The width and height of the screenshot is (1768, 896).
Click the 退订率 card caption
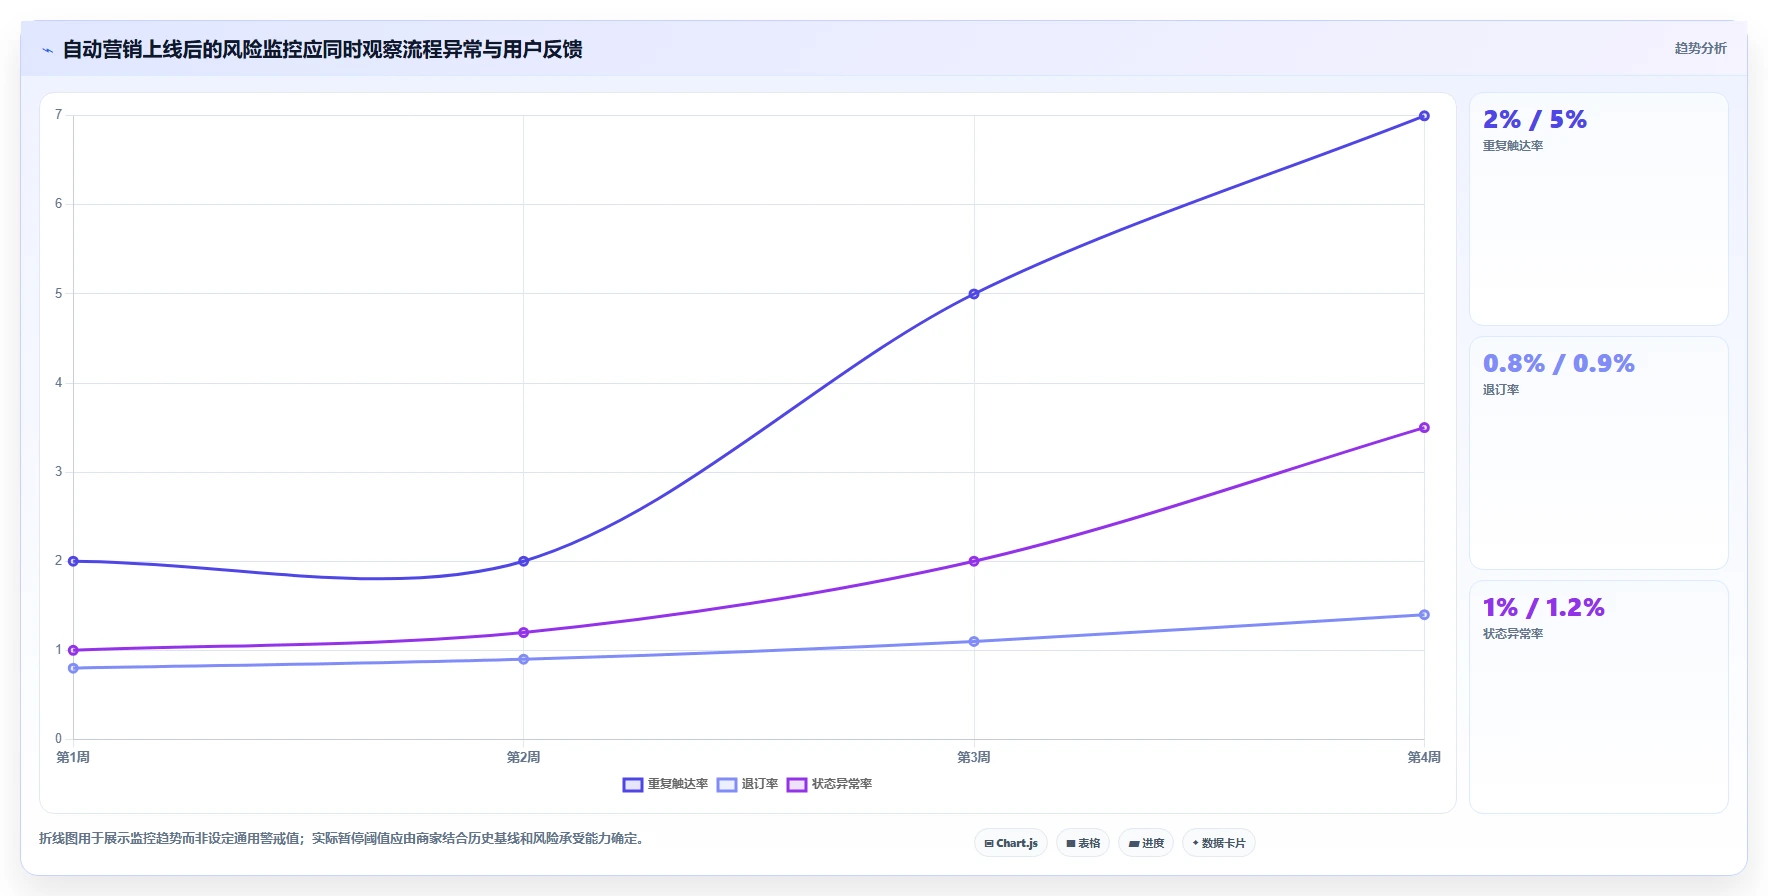coord(1500,390)
